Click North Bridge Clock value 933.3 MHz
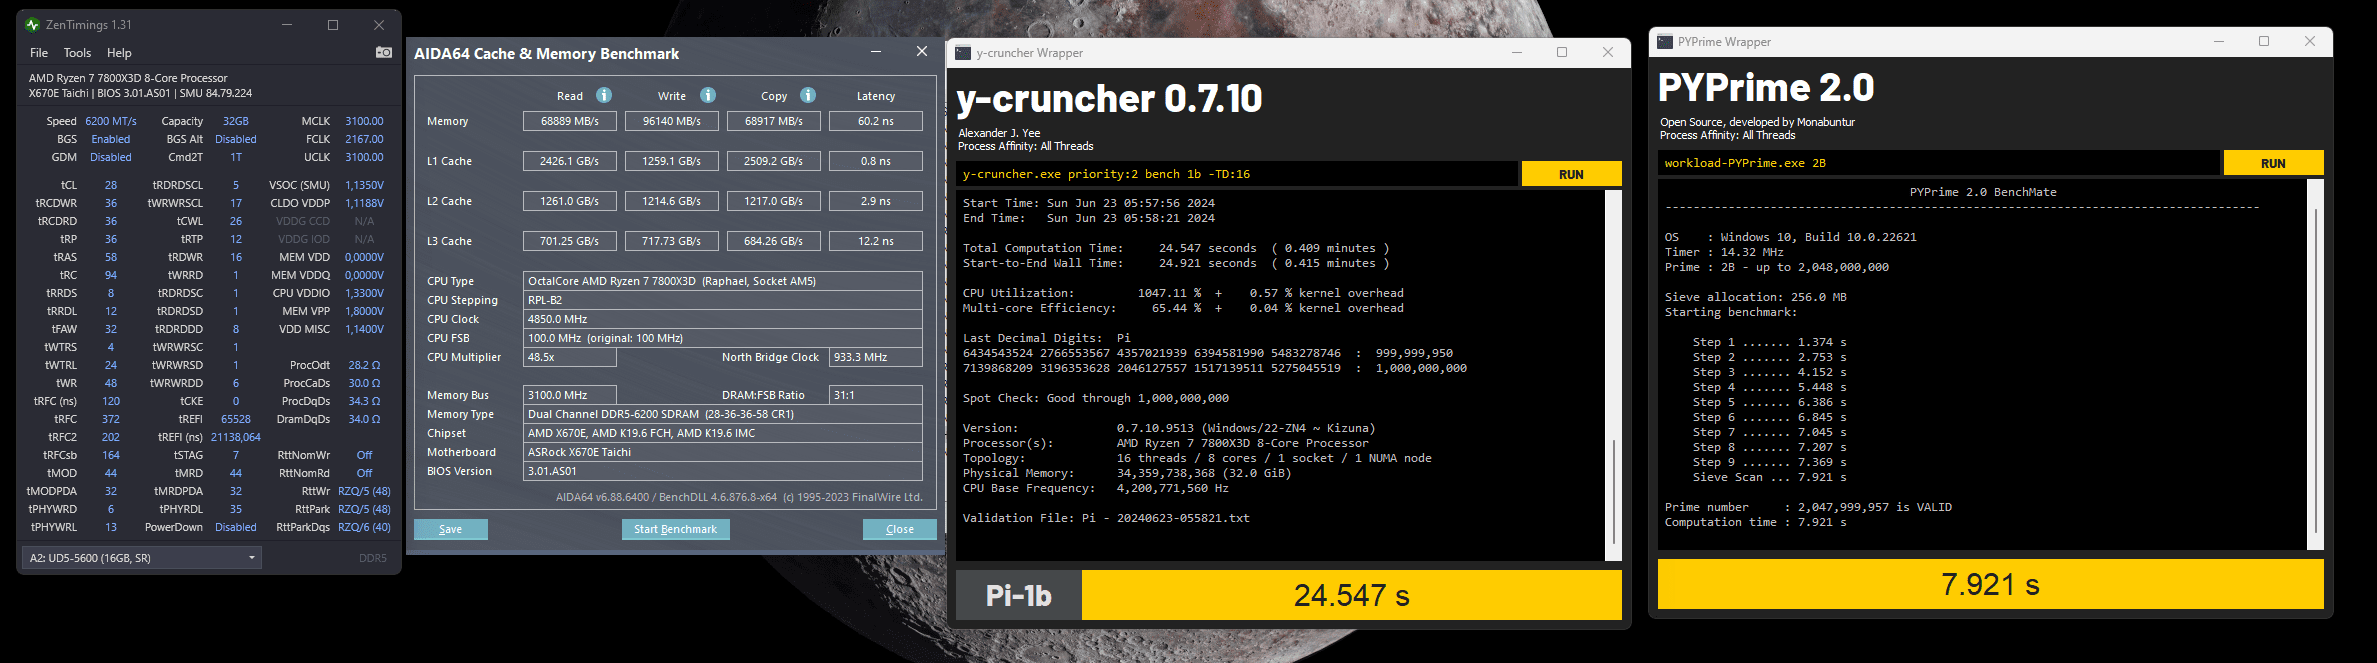Screen dimensions: 2377x663 click(876, 357)
